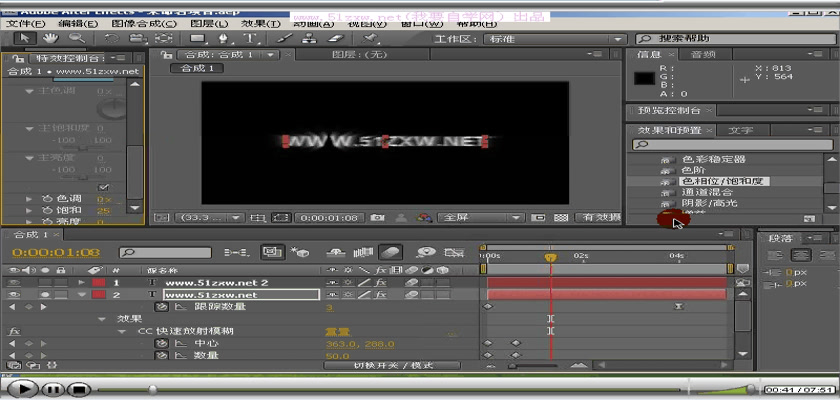Open the 图层(L) menu
This screenshot has width=840, height=400.
pyautogui.click(x=209, y=24)
